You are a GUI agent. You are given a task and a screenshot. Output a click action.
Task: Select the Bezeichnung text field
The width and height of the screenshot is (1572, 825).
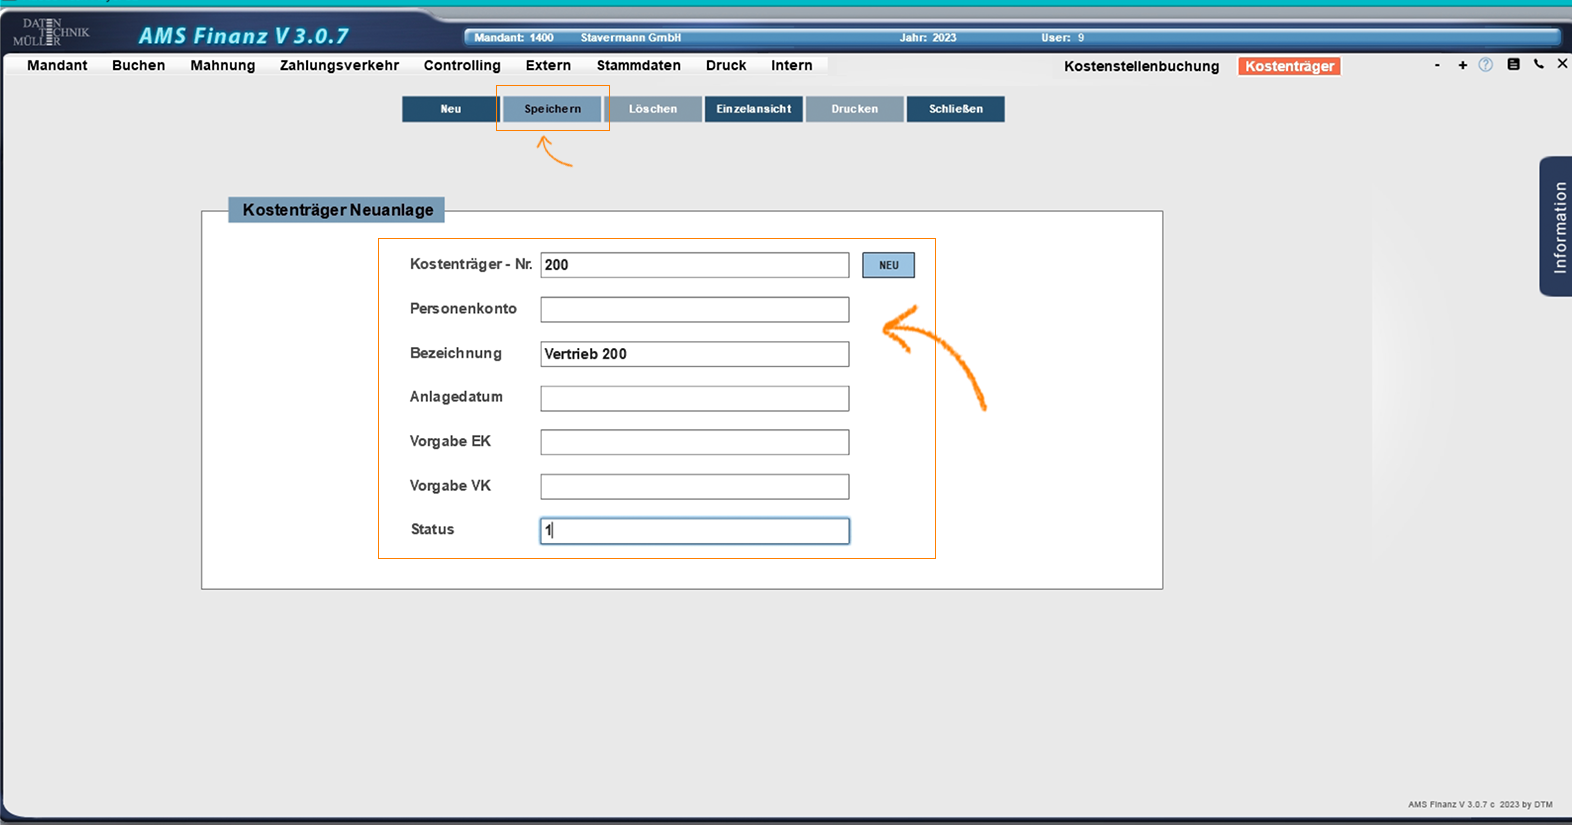(694, 354)
